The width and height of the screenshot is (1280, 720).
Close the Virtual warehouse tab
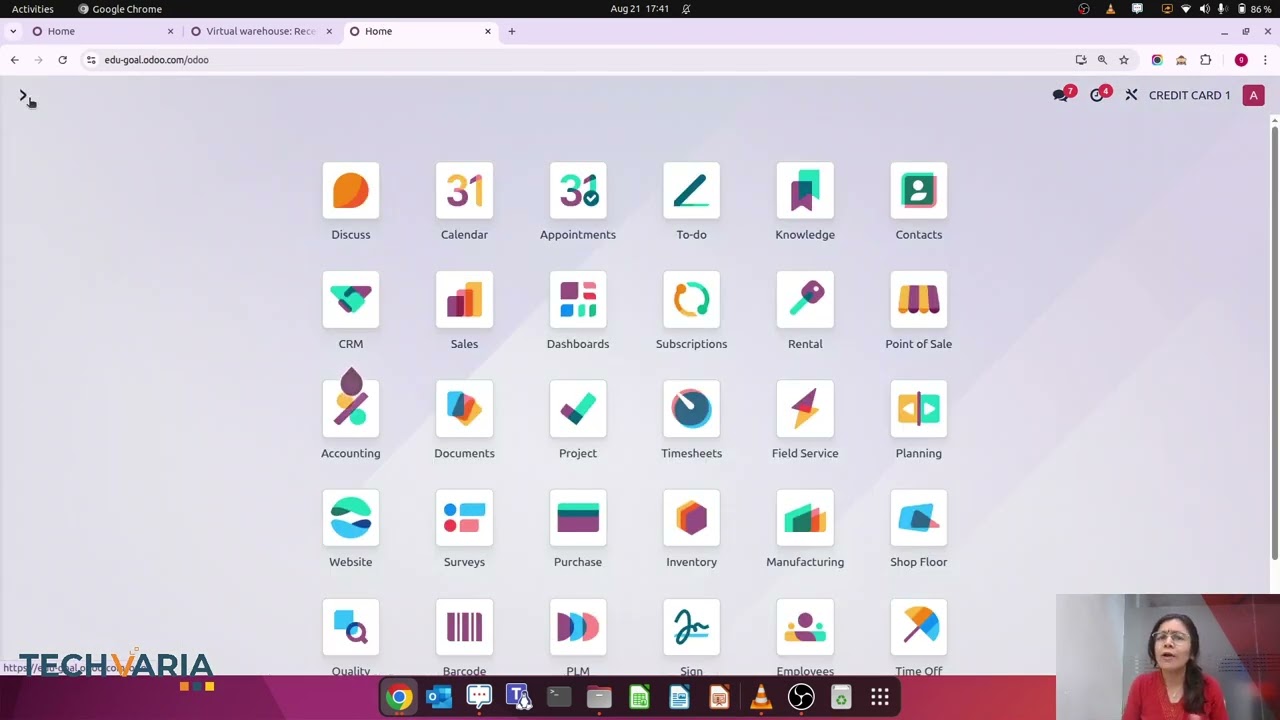tap(329, 31)
